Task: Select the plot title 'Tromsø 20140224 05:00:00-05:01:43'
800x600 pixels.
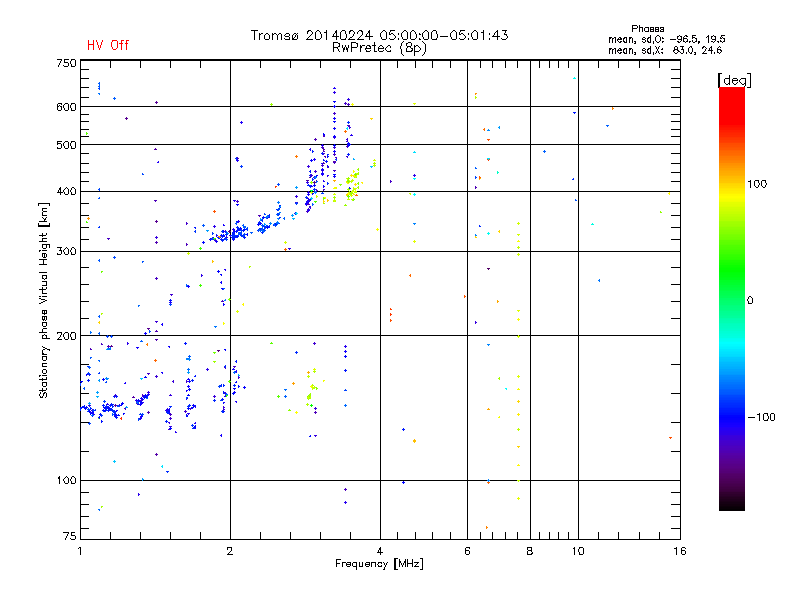Action: click(379, 35)
